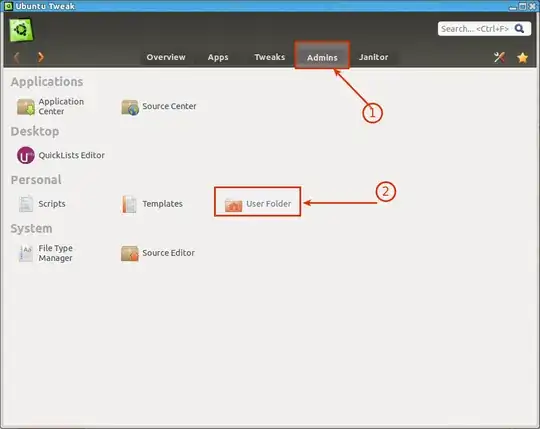Open the File Type Manager icon
This screenshot has height=429, width=540.
[26, 253]
